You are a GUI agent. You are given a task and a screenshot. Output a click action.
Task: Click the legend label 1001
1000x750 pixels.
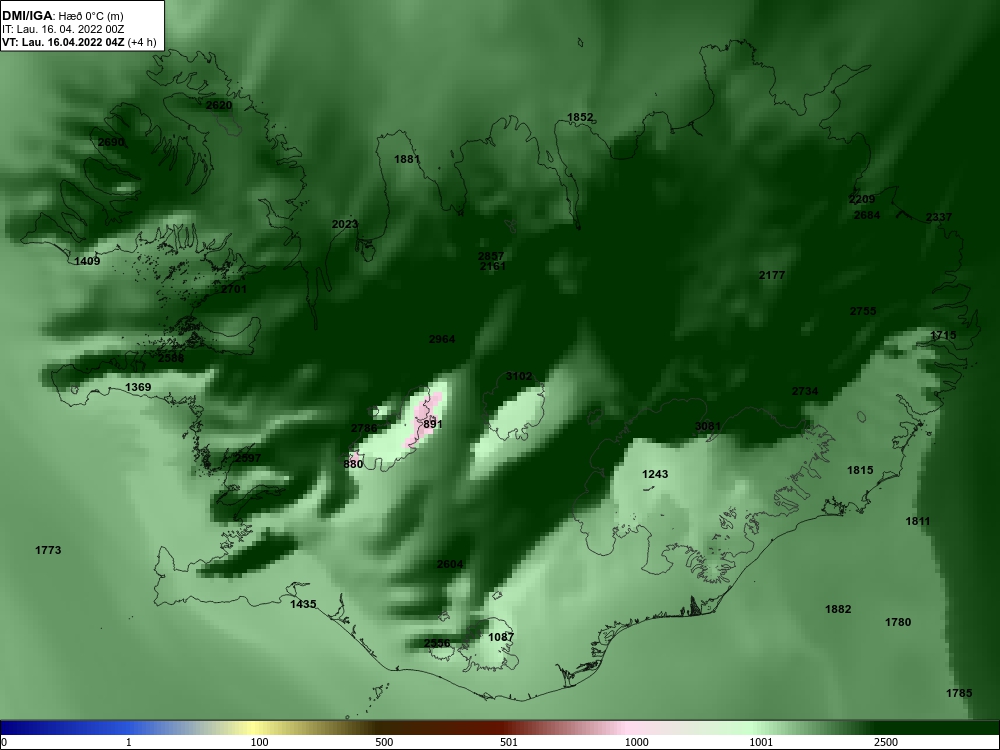[x=761, y=742]
